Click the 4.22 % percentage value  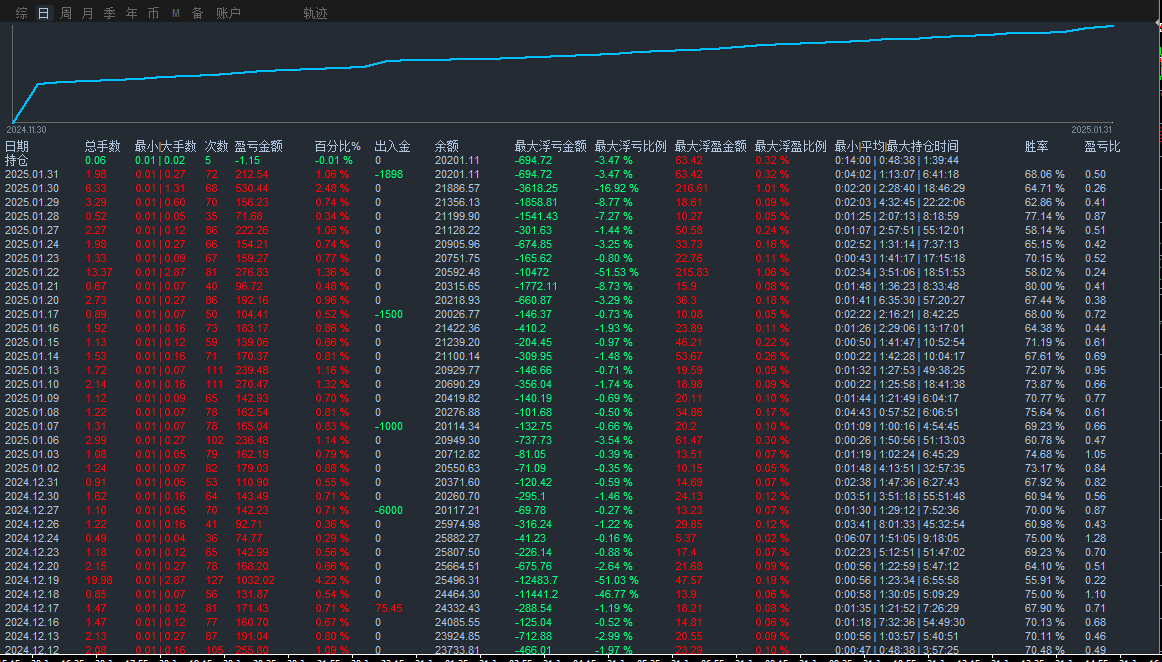[x=332, y=580]
